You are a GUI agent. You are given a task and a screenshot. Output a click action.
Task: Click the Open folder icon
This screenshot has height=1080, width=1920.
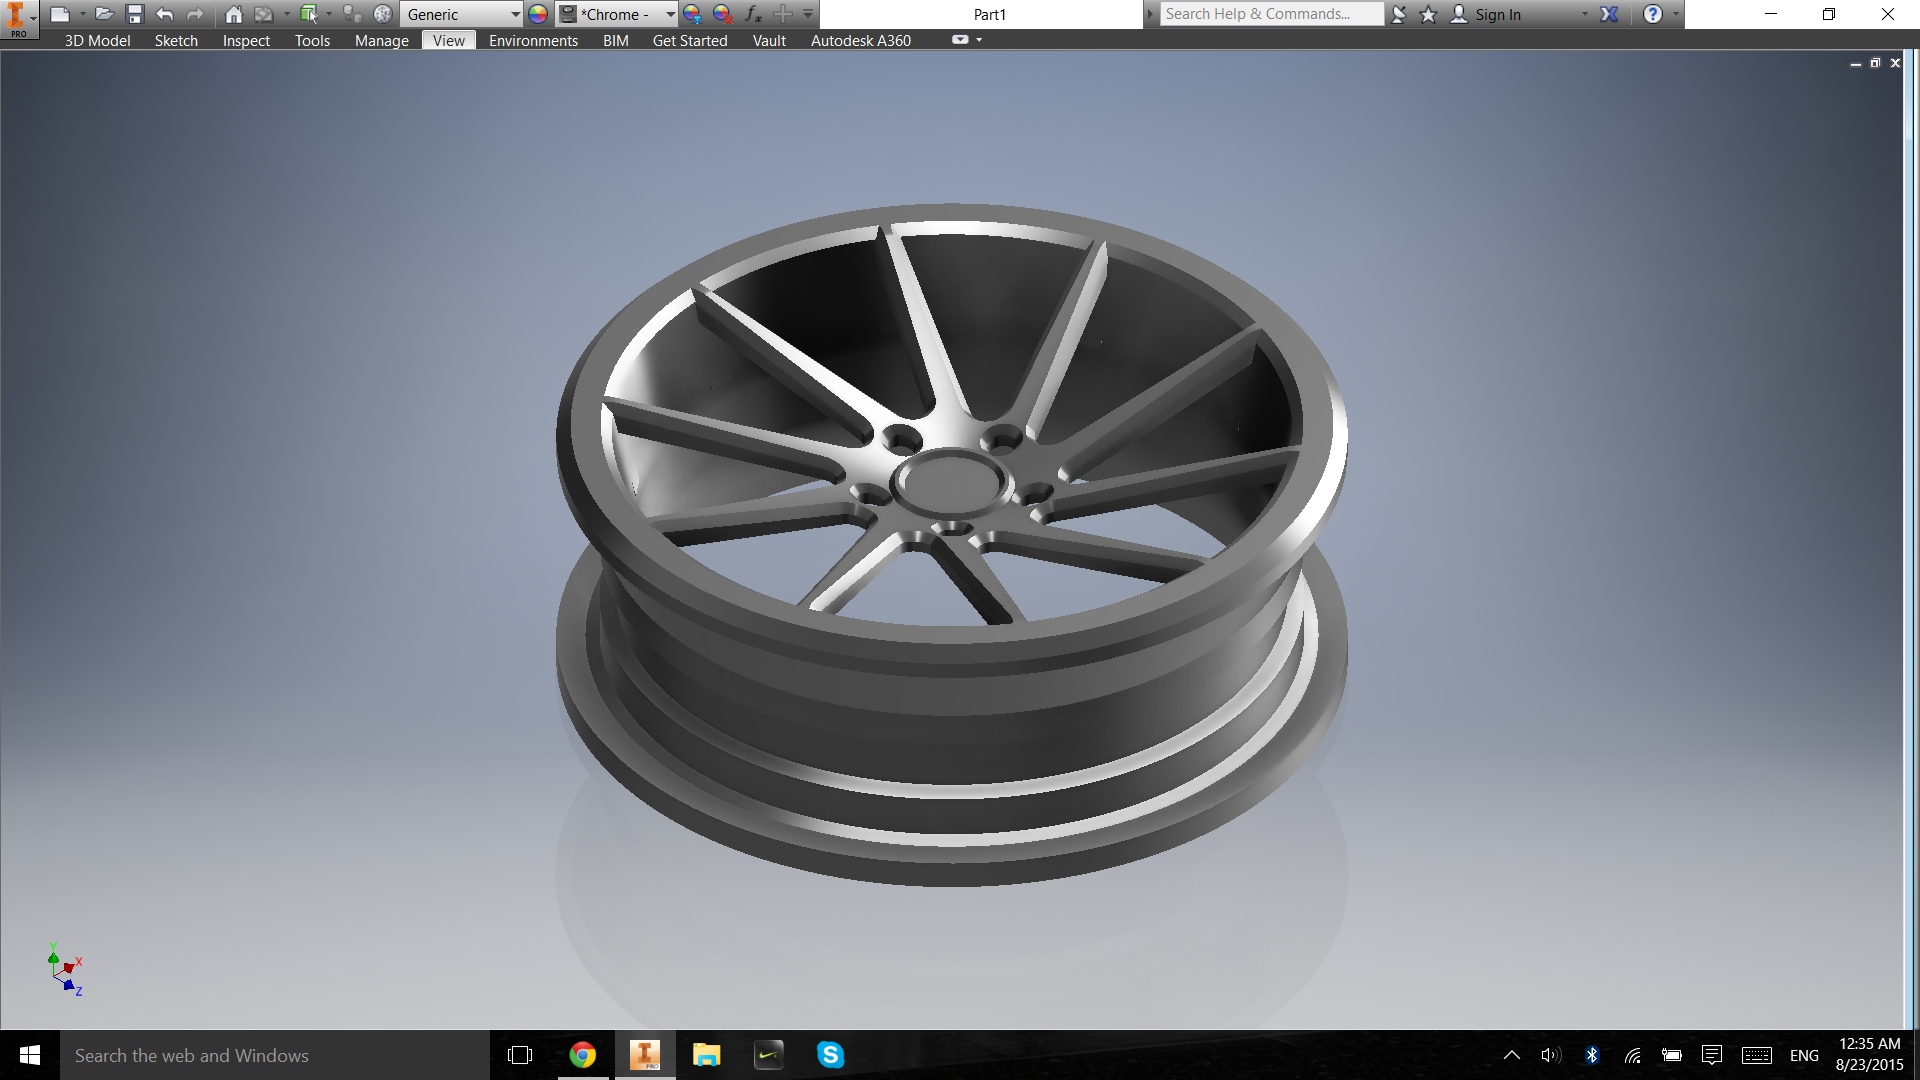pyautogui.click(x=104, y=14)
